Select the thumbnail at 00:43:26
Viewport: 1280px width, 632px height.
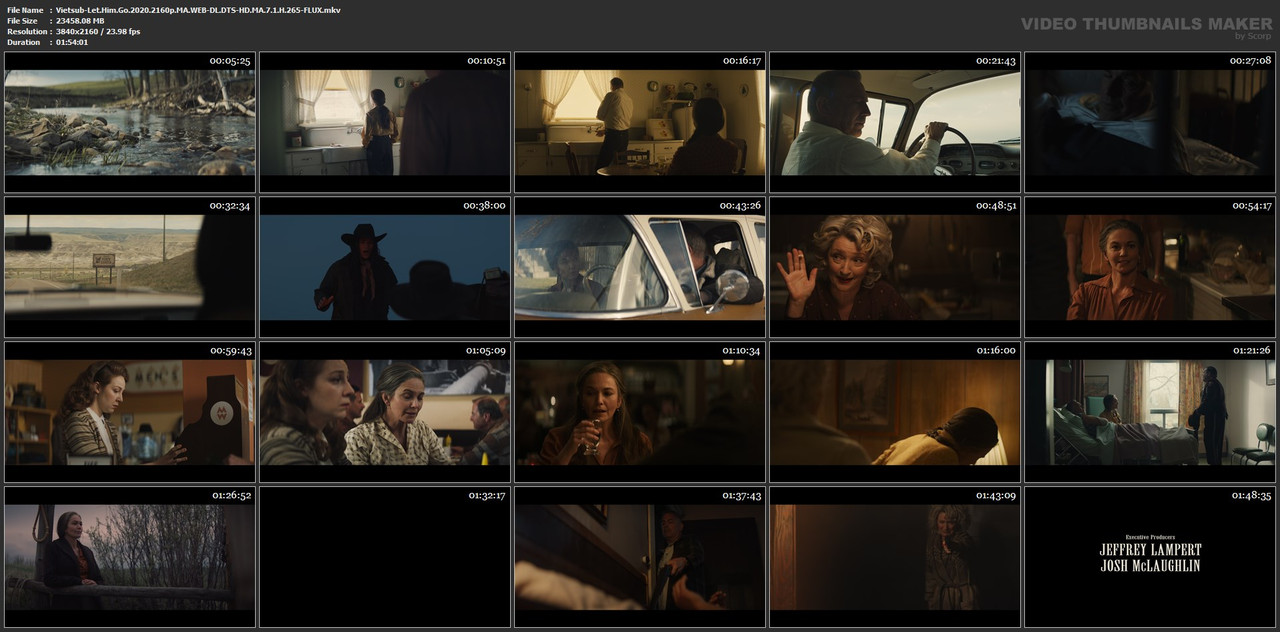point(640,267)
